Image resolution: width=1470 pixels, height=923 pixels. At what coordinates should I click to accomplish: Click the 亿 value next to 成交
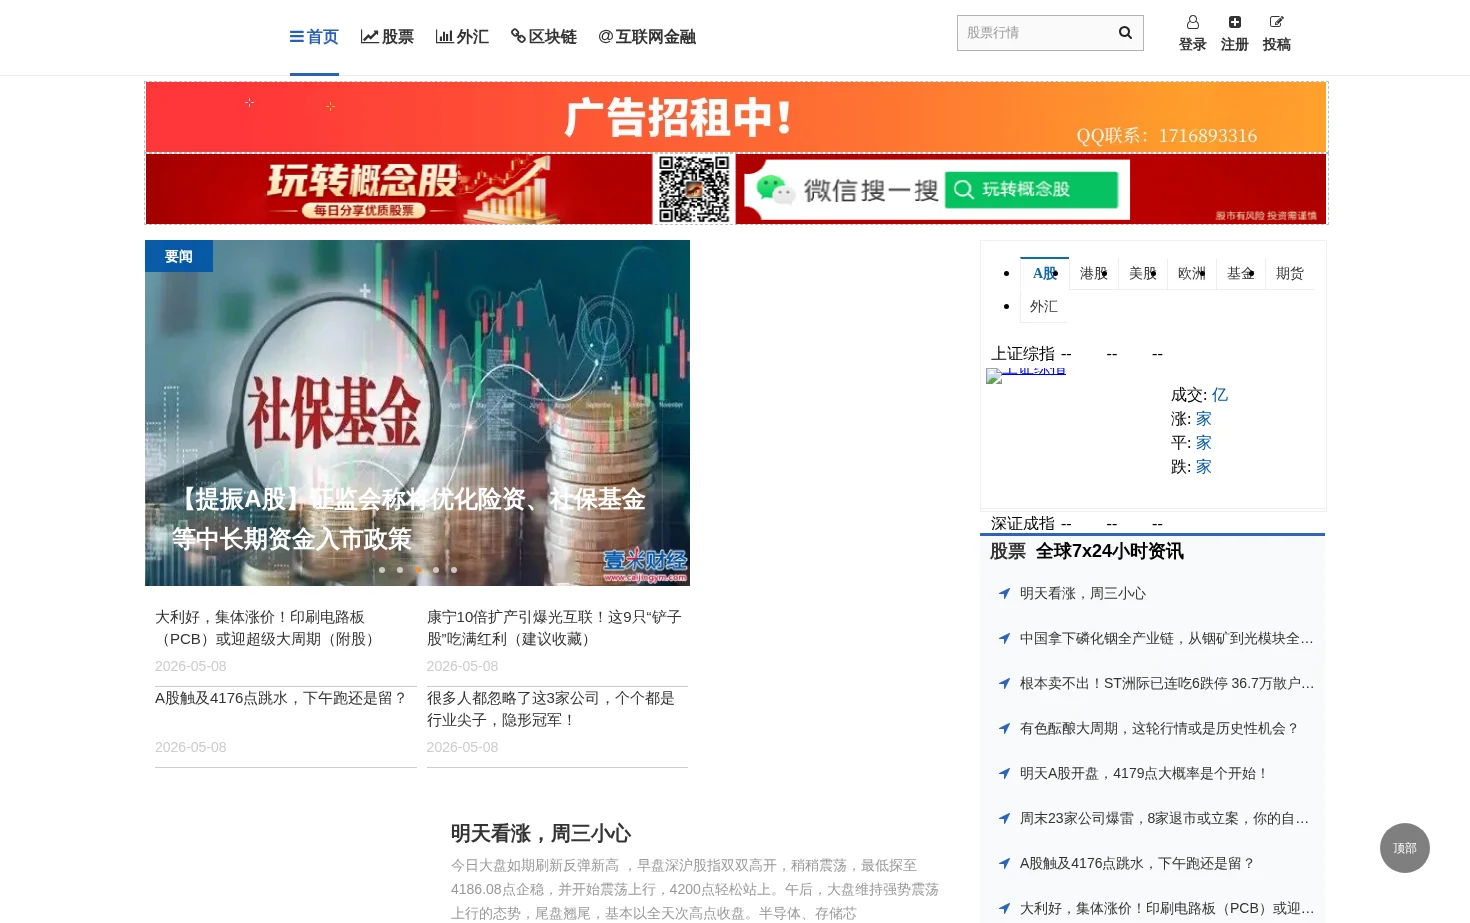click(1220, 395)
